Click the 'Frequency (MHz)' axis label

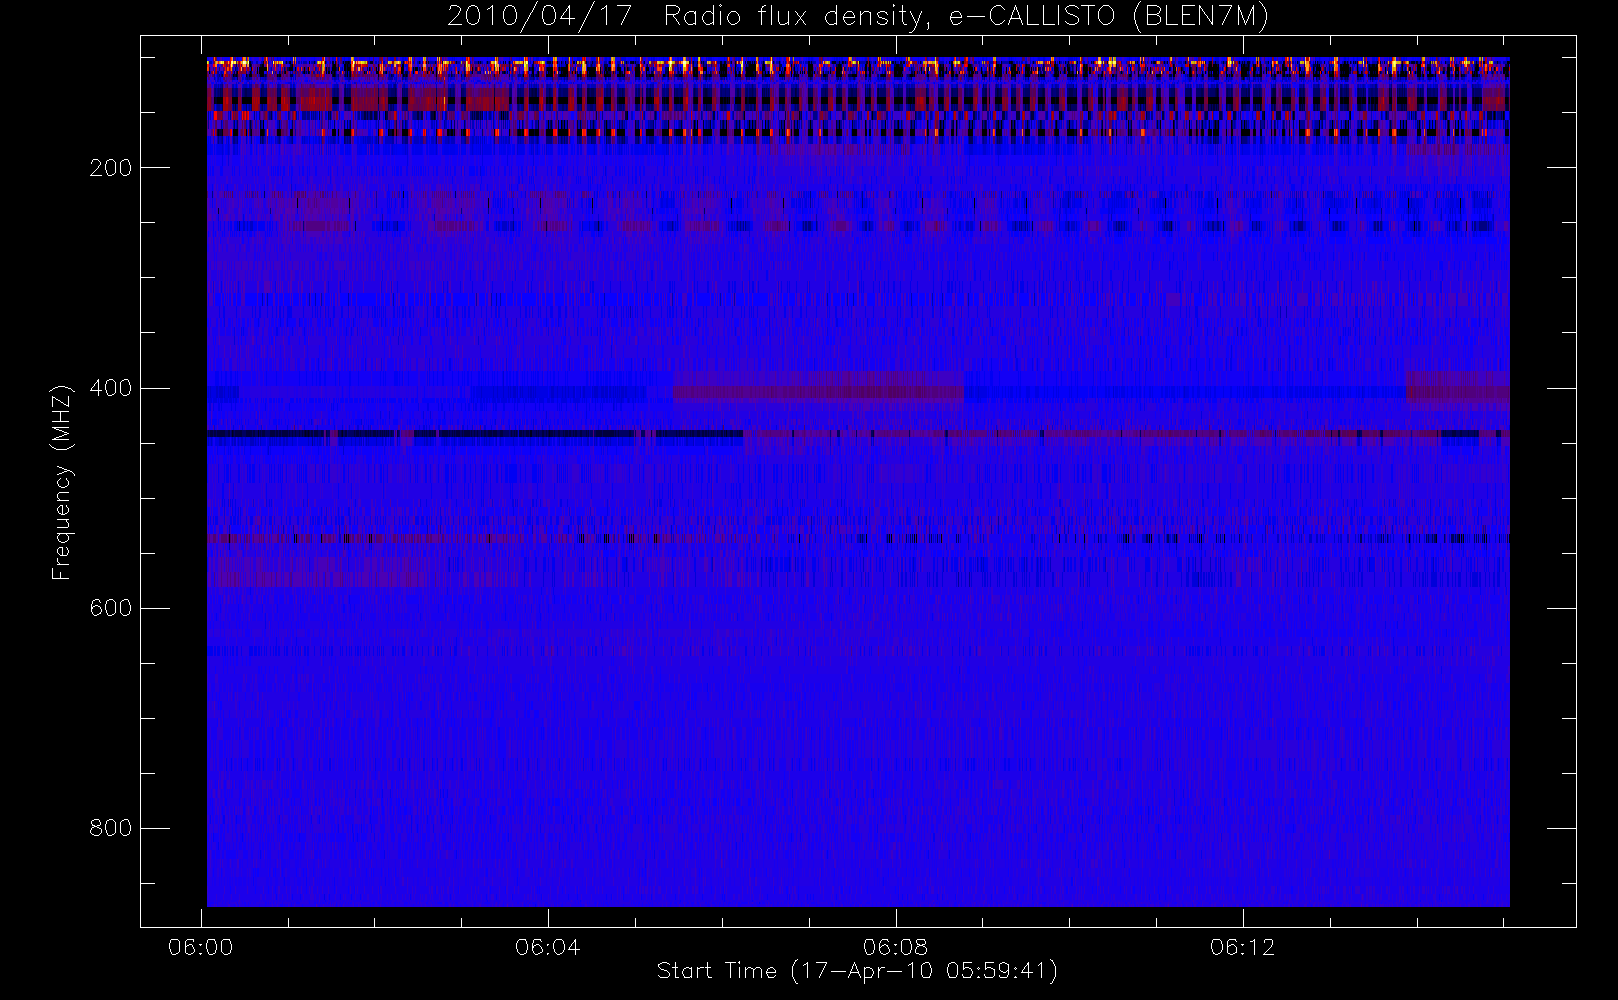[62, 482]
